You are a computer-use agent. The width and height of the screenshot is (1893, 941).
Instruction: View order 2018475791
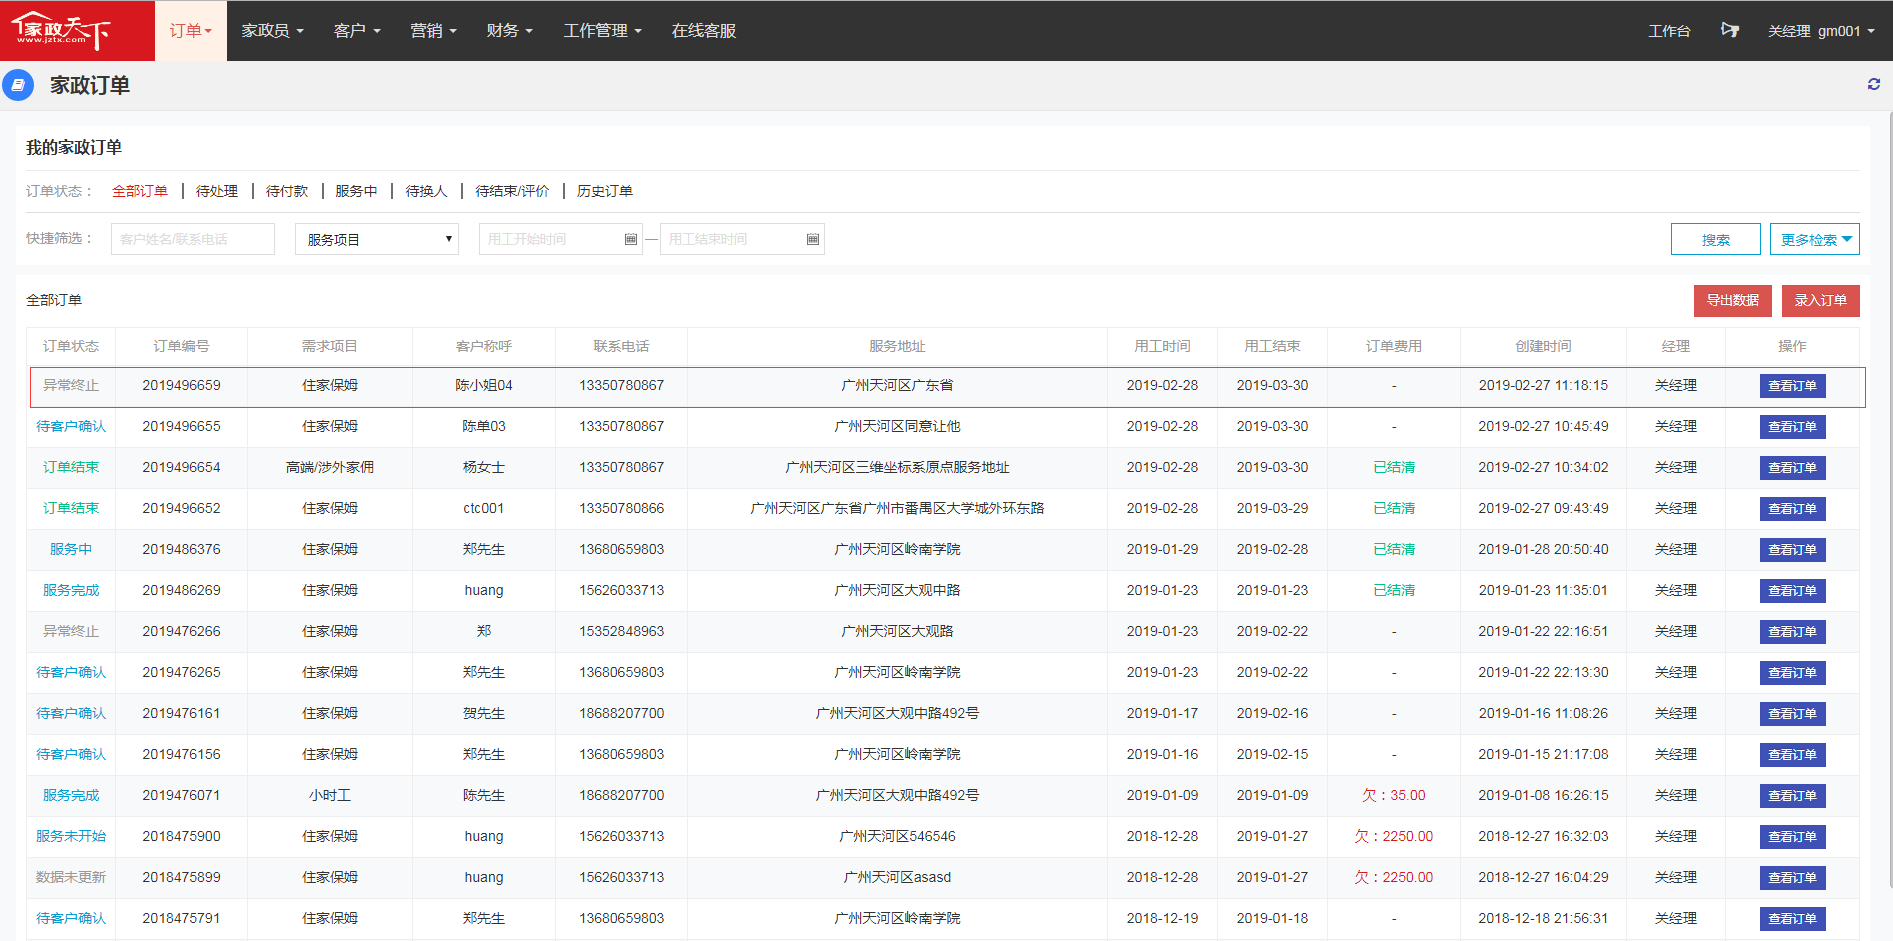1792,919
